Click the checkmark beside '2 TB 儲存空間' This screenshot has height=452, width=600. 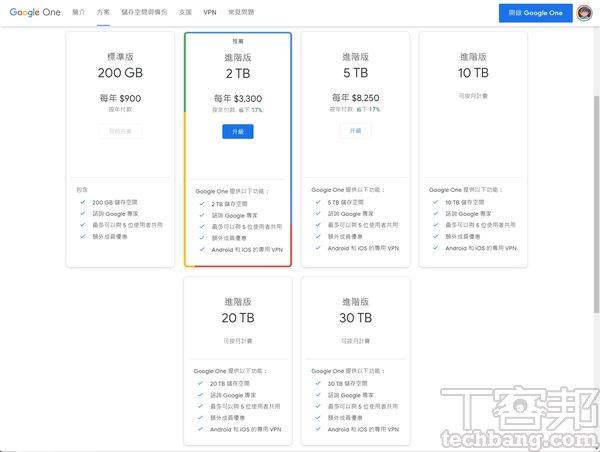click(x=202, y=204)
